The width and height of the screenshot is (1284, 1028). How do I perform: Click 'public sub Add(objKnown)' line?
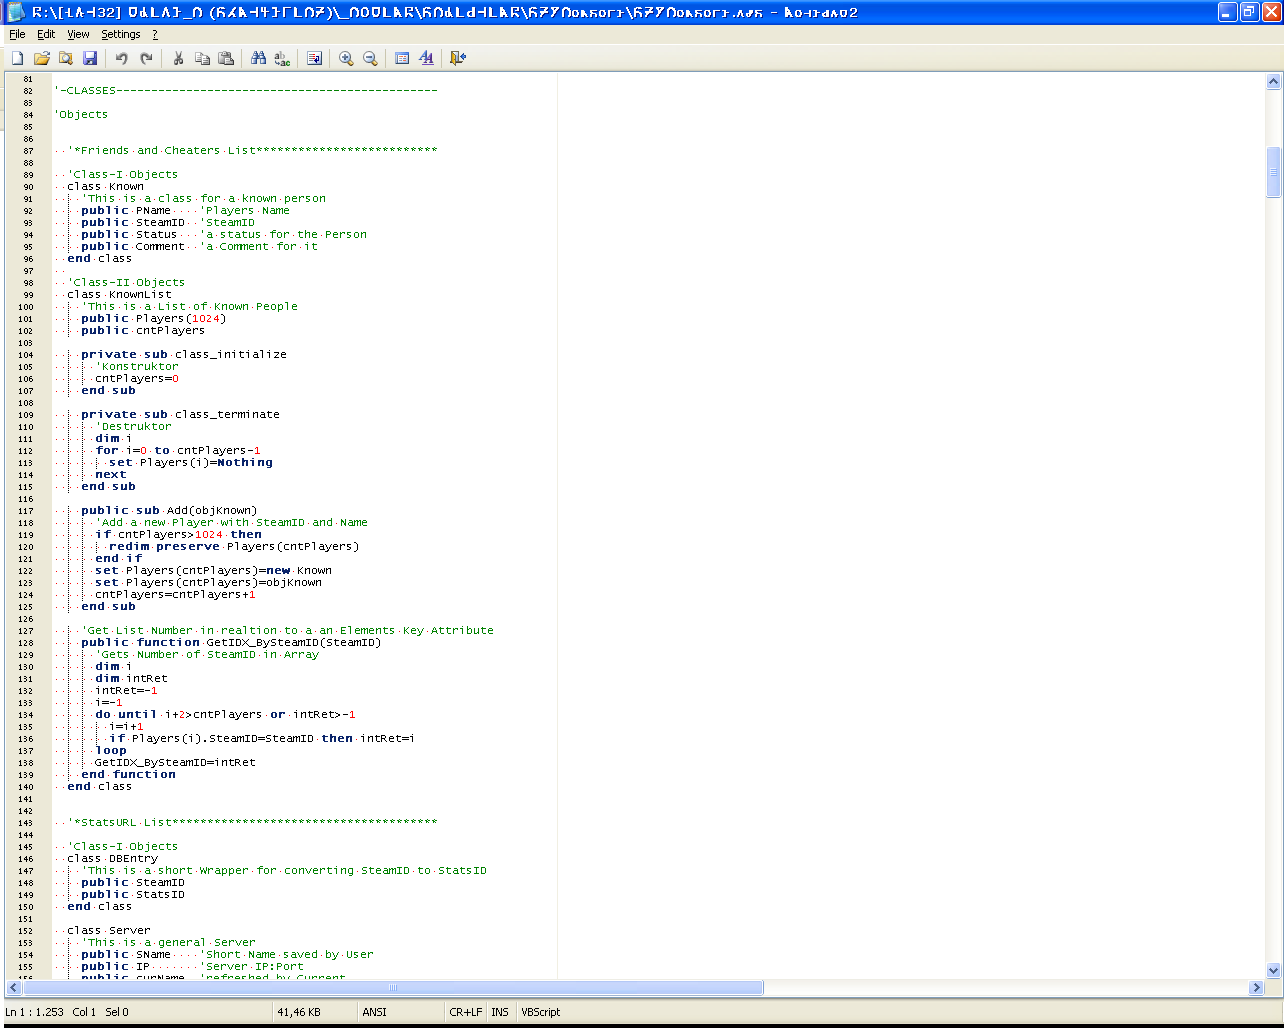pyautogui.click(x=169, y=510)
